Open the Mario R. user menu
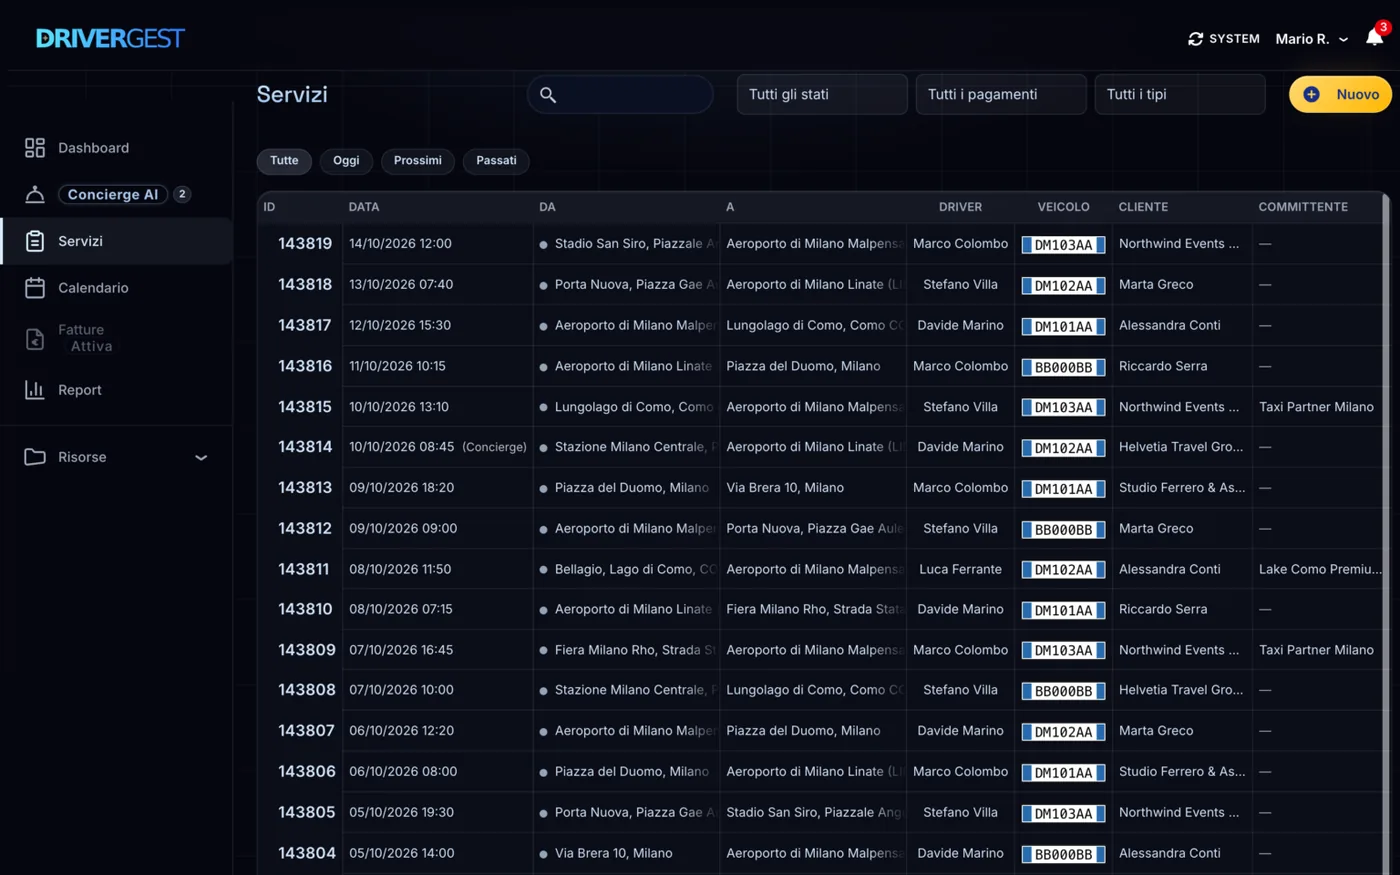1400x875 pixels. pyautogui.click(x=1311, y=39)
